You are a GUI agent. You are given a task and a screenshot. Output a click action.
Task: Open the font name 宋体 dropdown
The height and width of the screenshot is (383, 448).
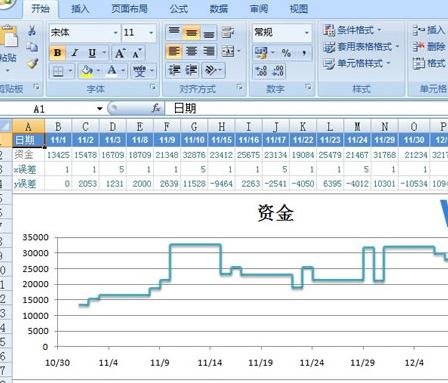(115, 33)
